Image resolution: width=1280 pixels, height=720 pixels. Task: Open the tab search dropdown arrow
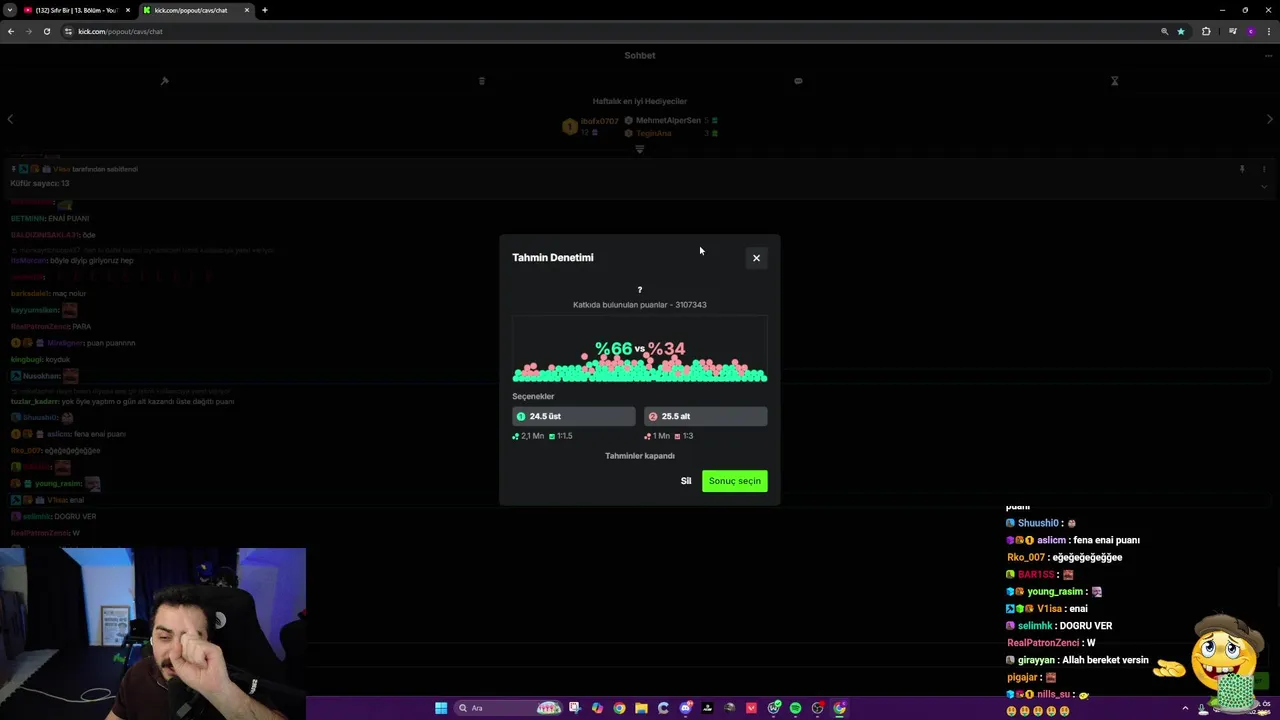tap(9, 10)
